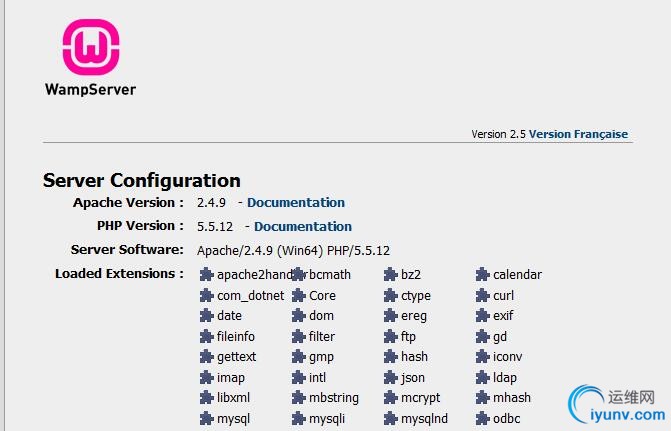Viewport: 671px width, 431px height.
Task: Click the puzzle icon beside mysql
Action: click(x=207, y=418)
